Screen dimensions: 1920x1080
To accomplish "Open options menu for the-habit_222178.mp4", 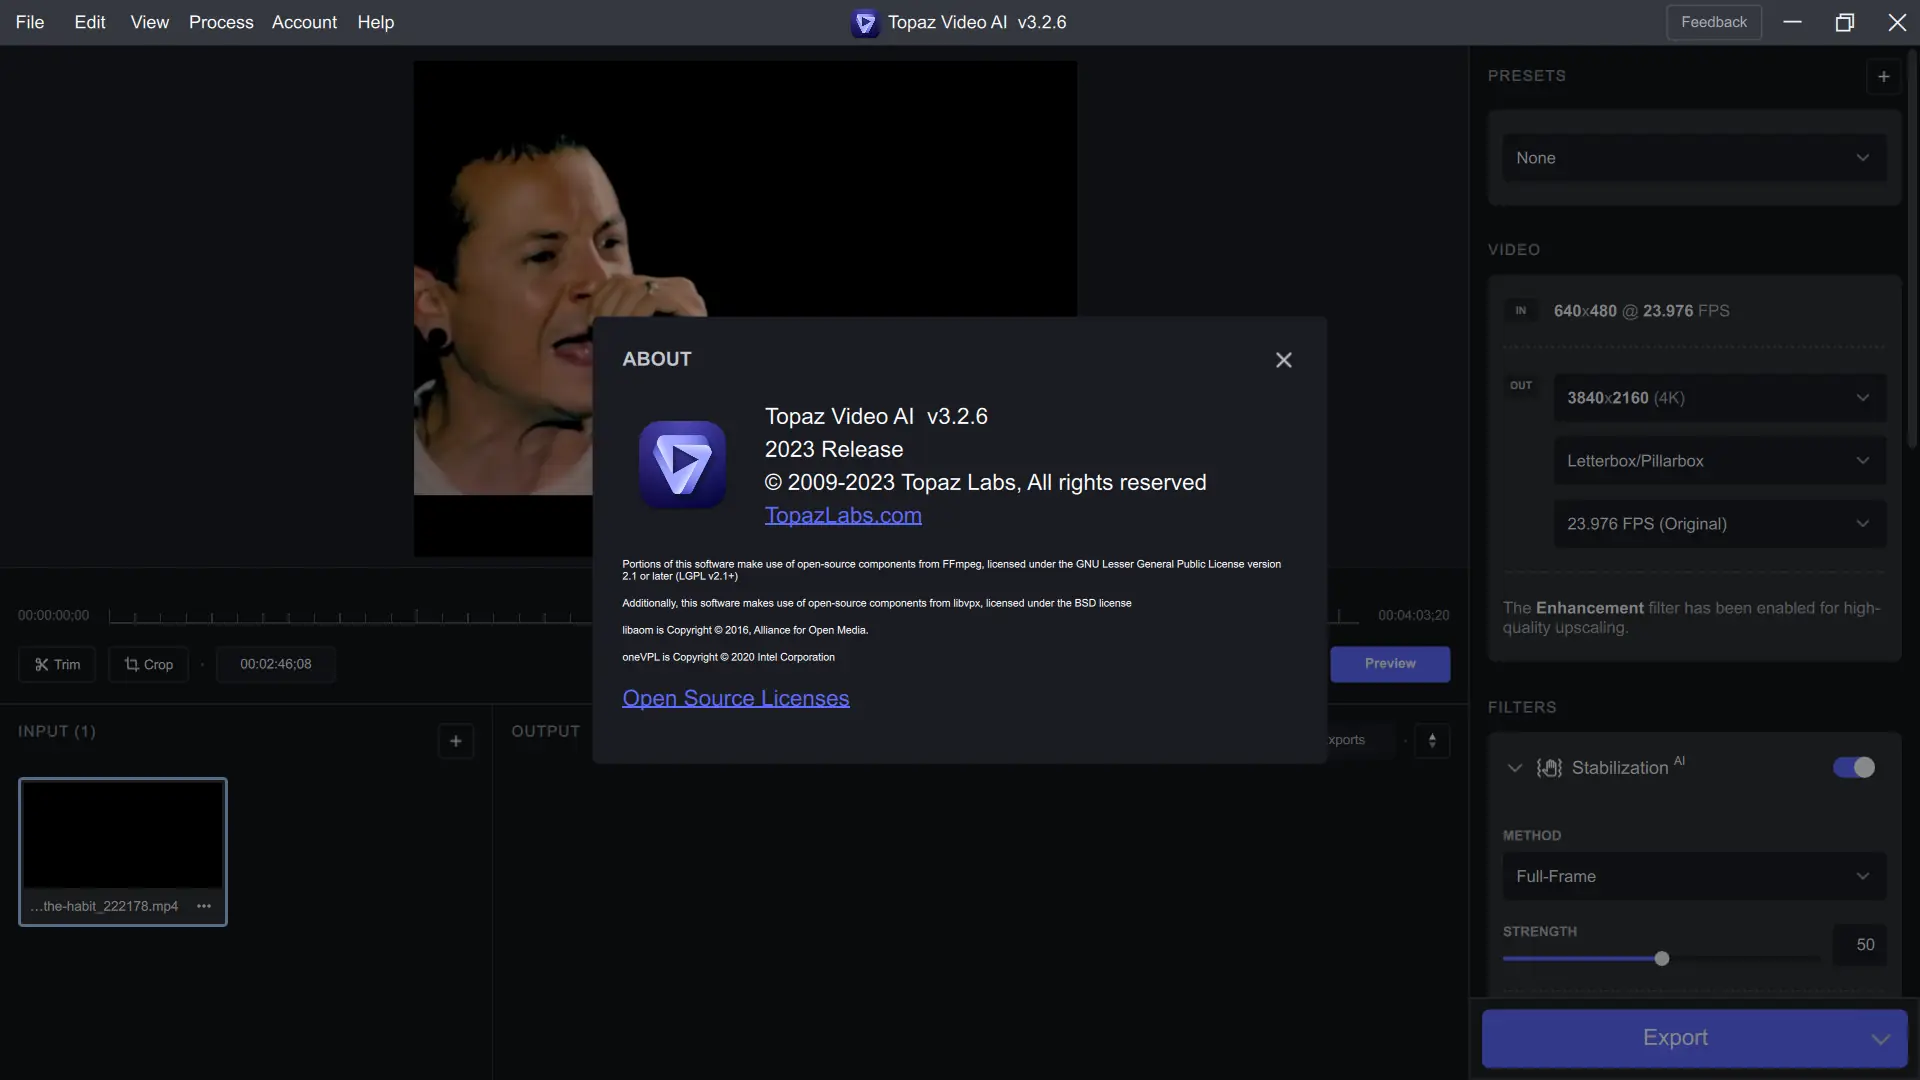I will tap(204, 906).
